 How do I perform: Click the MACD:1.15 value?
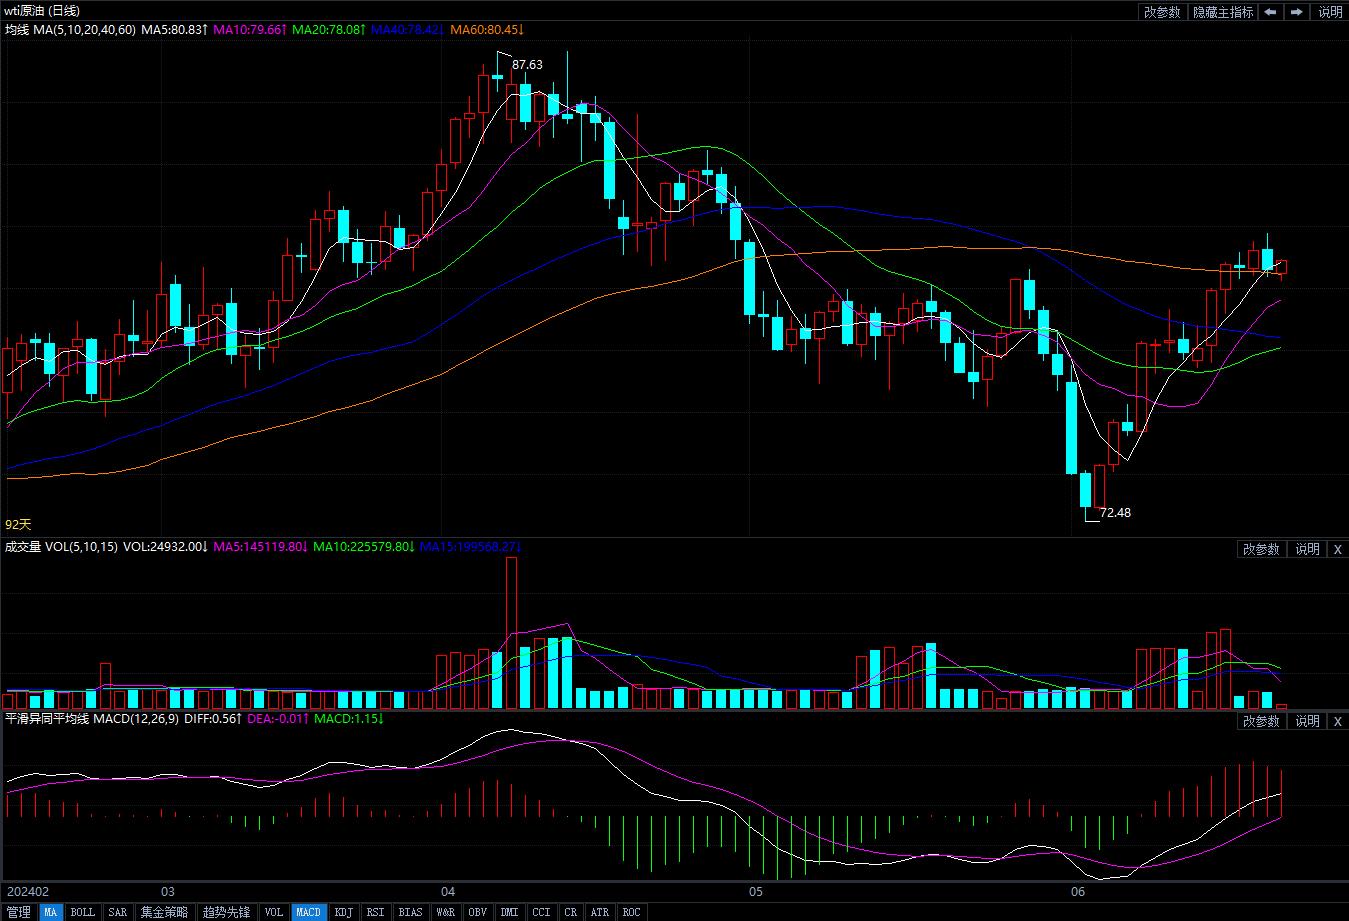[350, 719]
